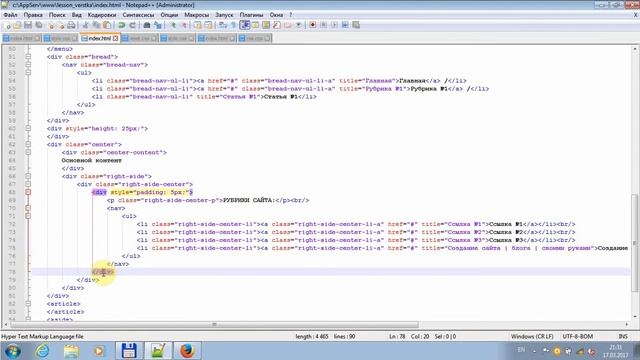
Task: Collapse the fold marker on line 51
Action: point(28,57)
